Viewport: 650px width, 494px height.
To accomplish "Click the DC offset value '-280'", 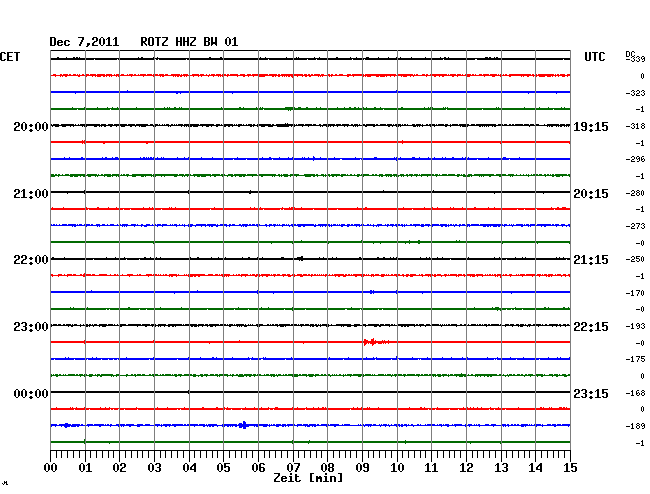I will point(635,193).
